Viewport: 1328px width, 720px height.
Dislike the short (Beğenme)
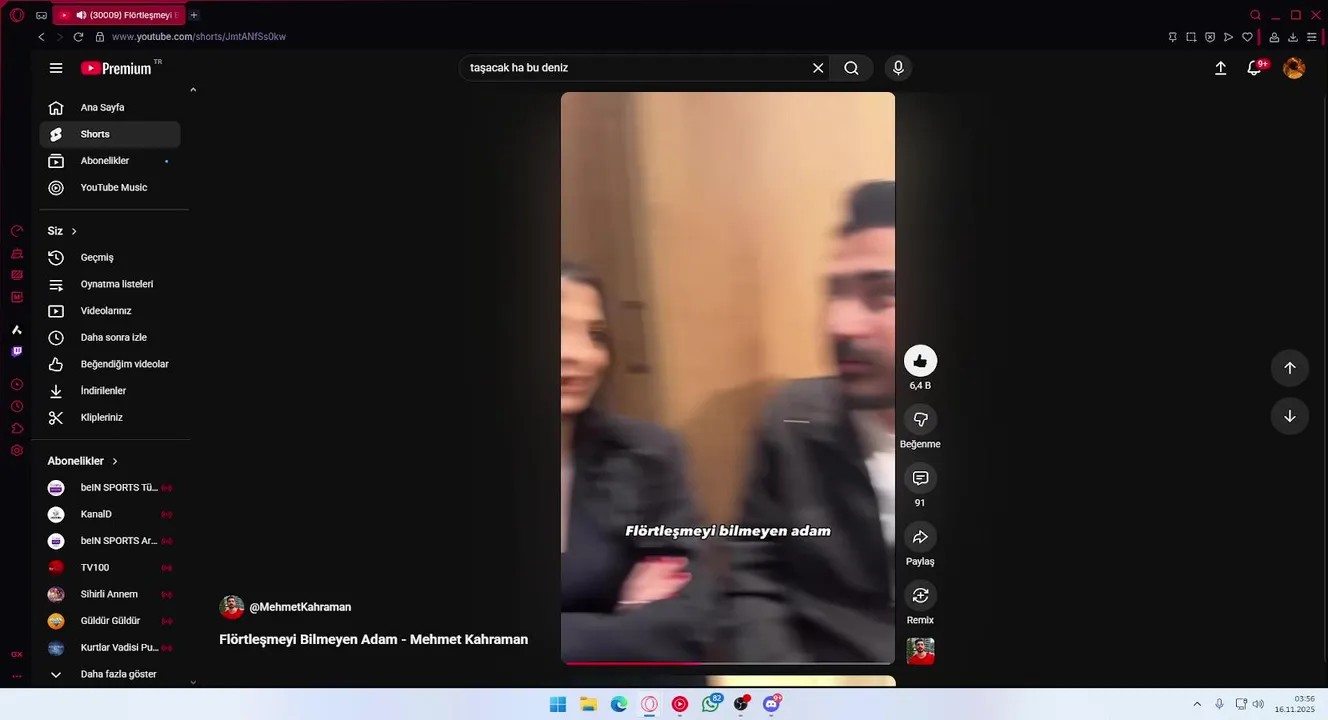click(x=920, y=420)
